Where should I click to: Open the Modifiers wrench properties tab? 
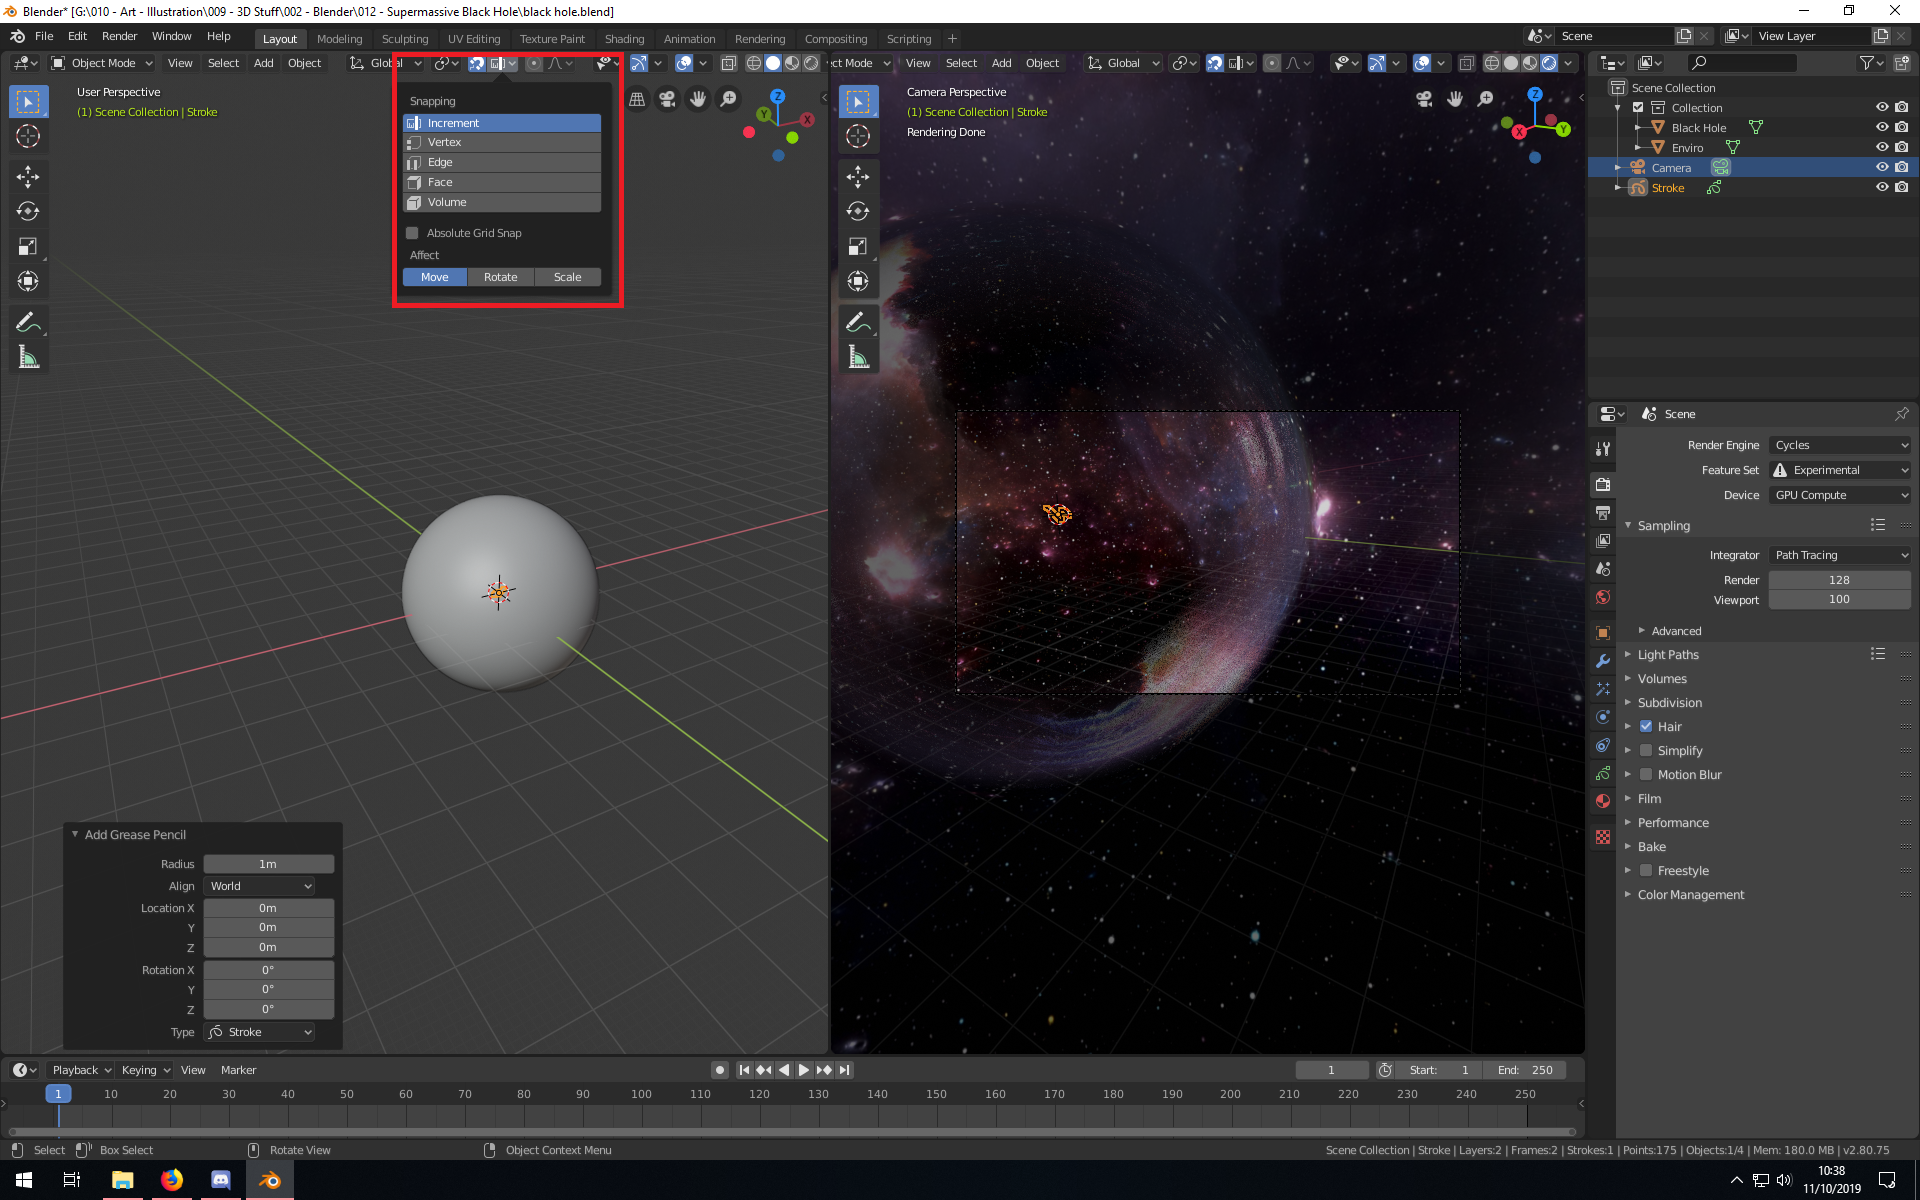tap(1603, 661)
